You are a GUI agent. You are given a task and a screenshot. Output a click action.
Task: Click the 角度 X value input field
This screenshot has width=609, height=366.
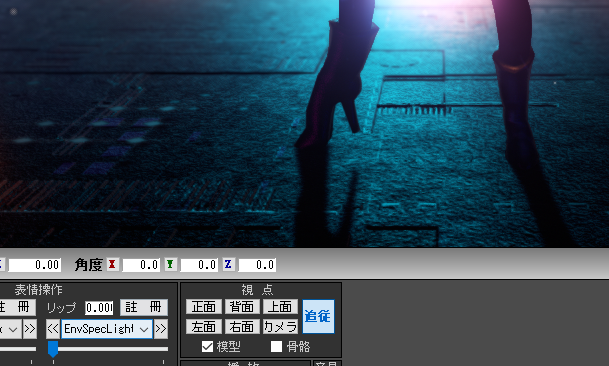141,265
